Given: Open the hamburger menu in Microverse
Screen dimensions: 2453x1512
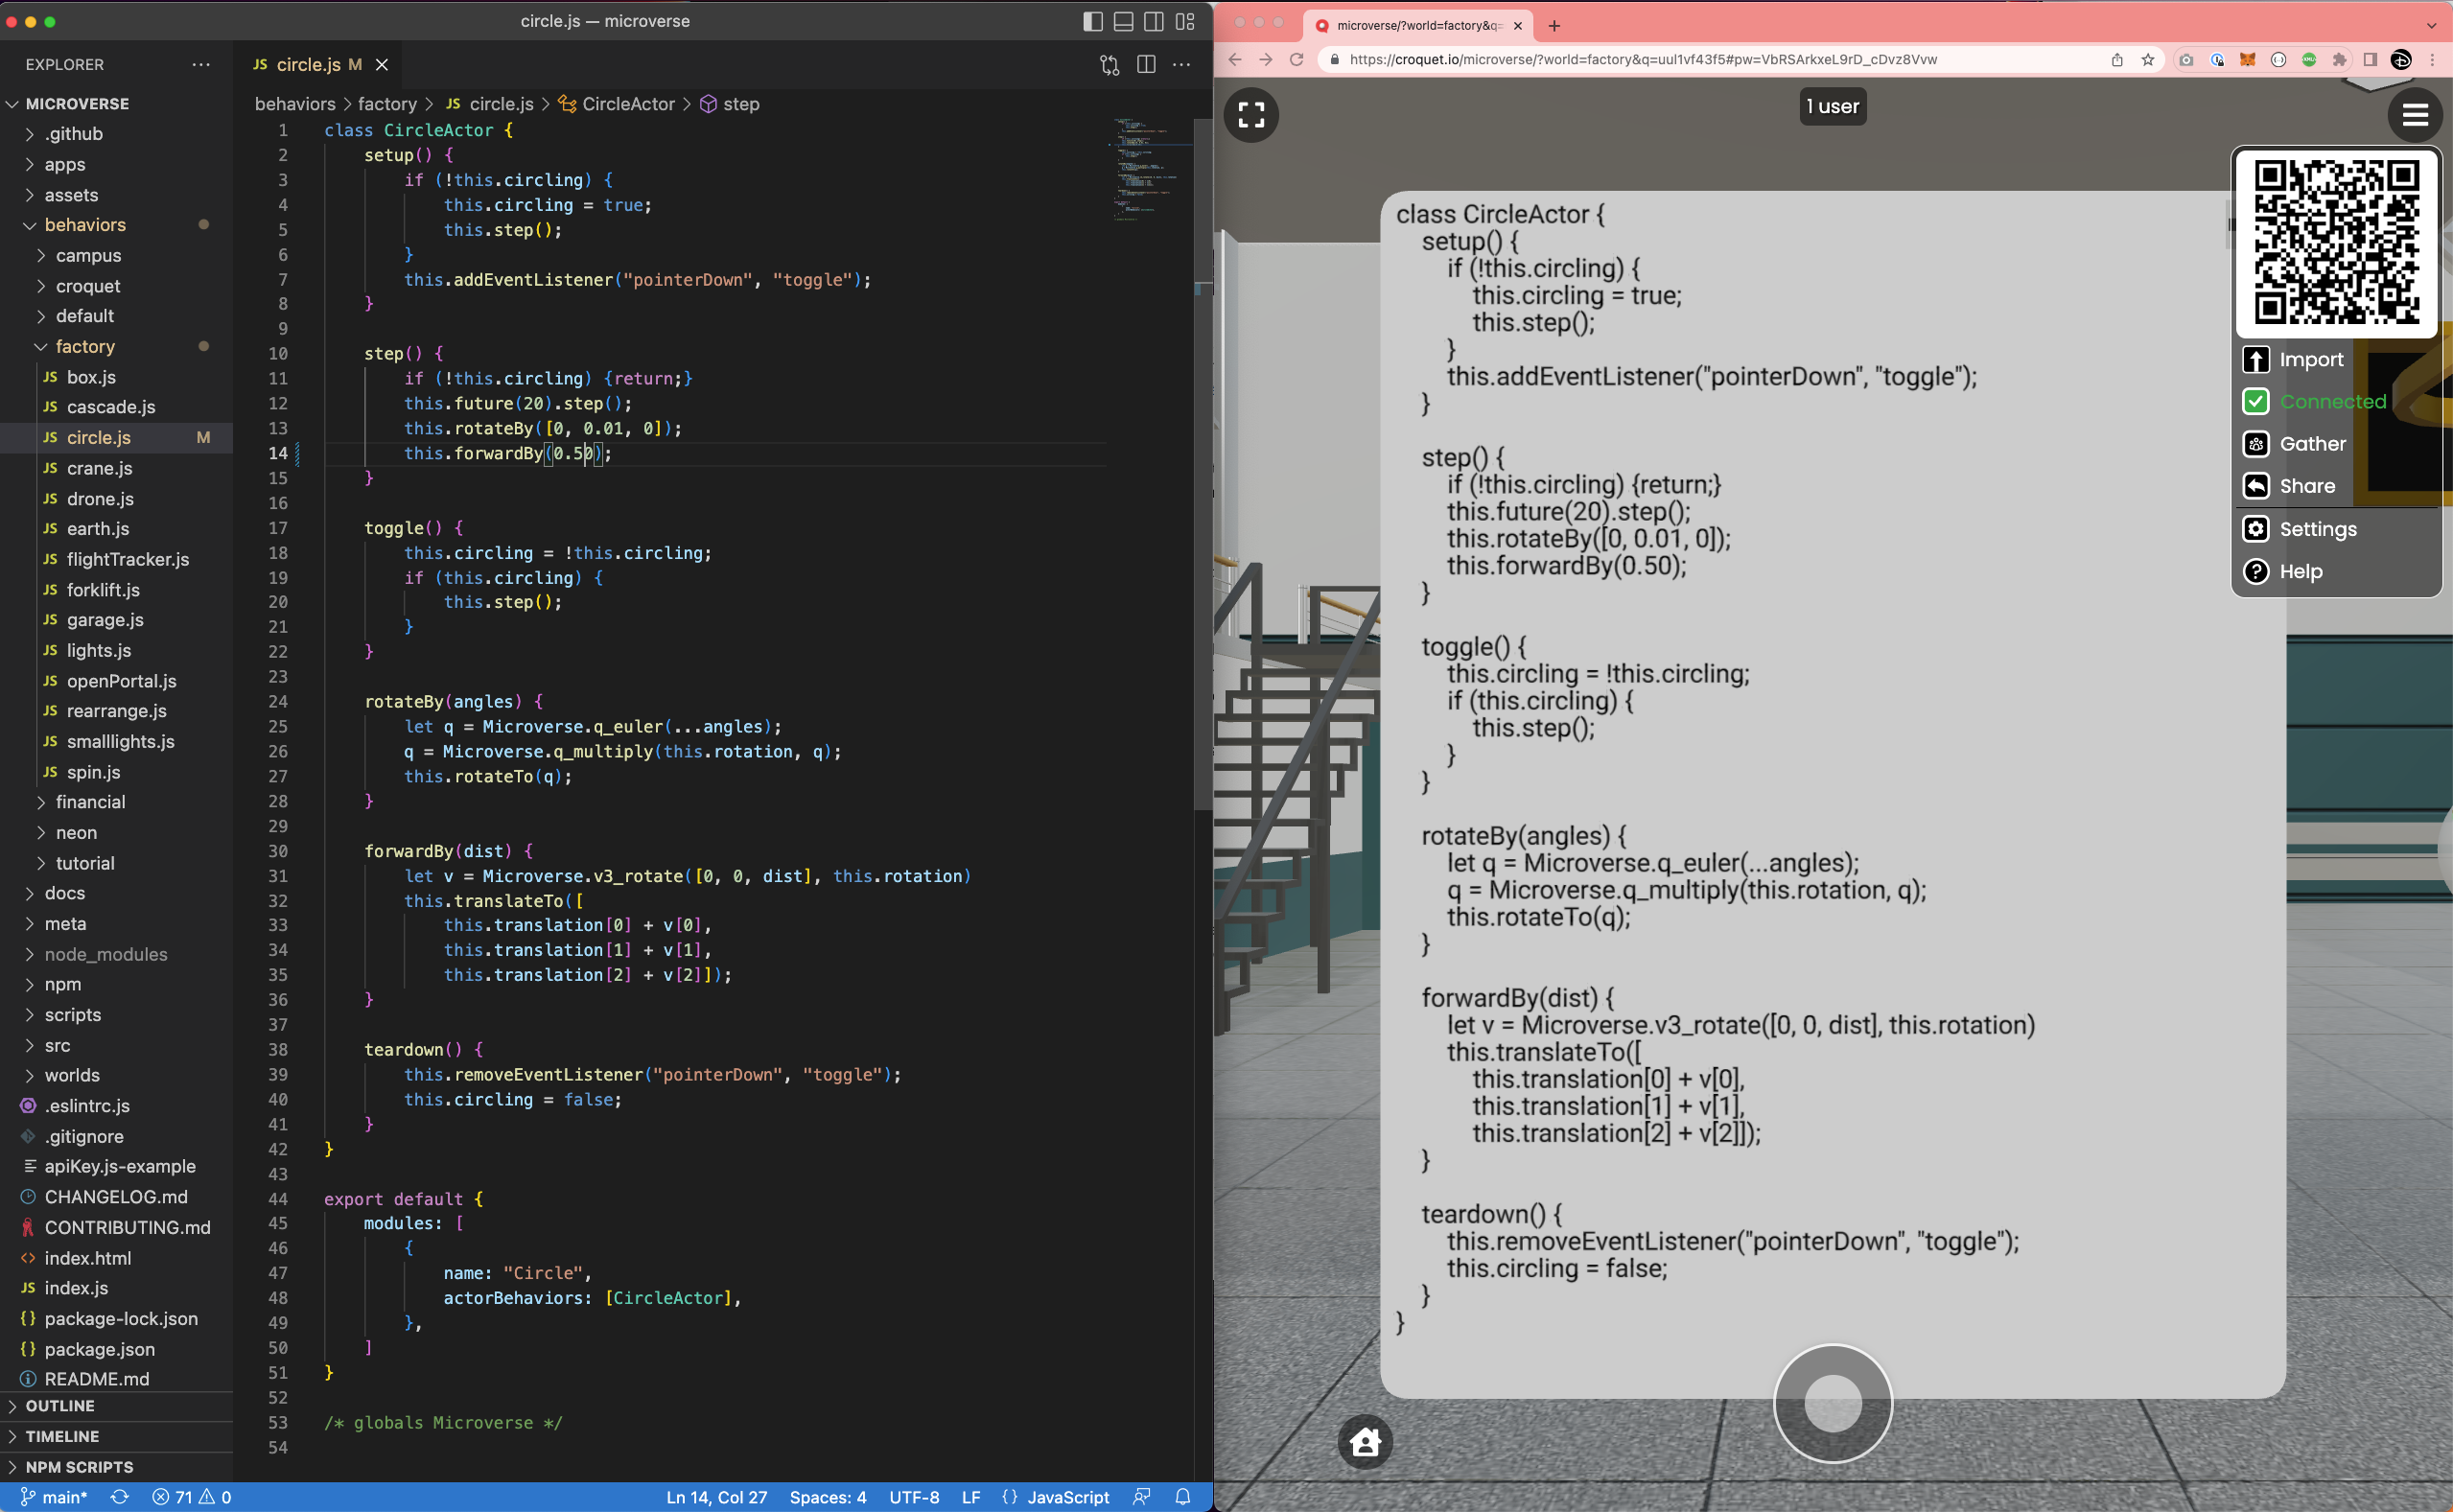Looking at the screenshot, I should [2415, 115].
